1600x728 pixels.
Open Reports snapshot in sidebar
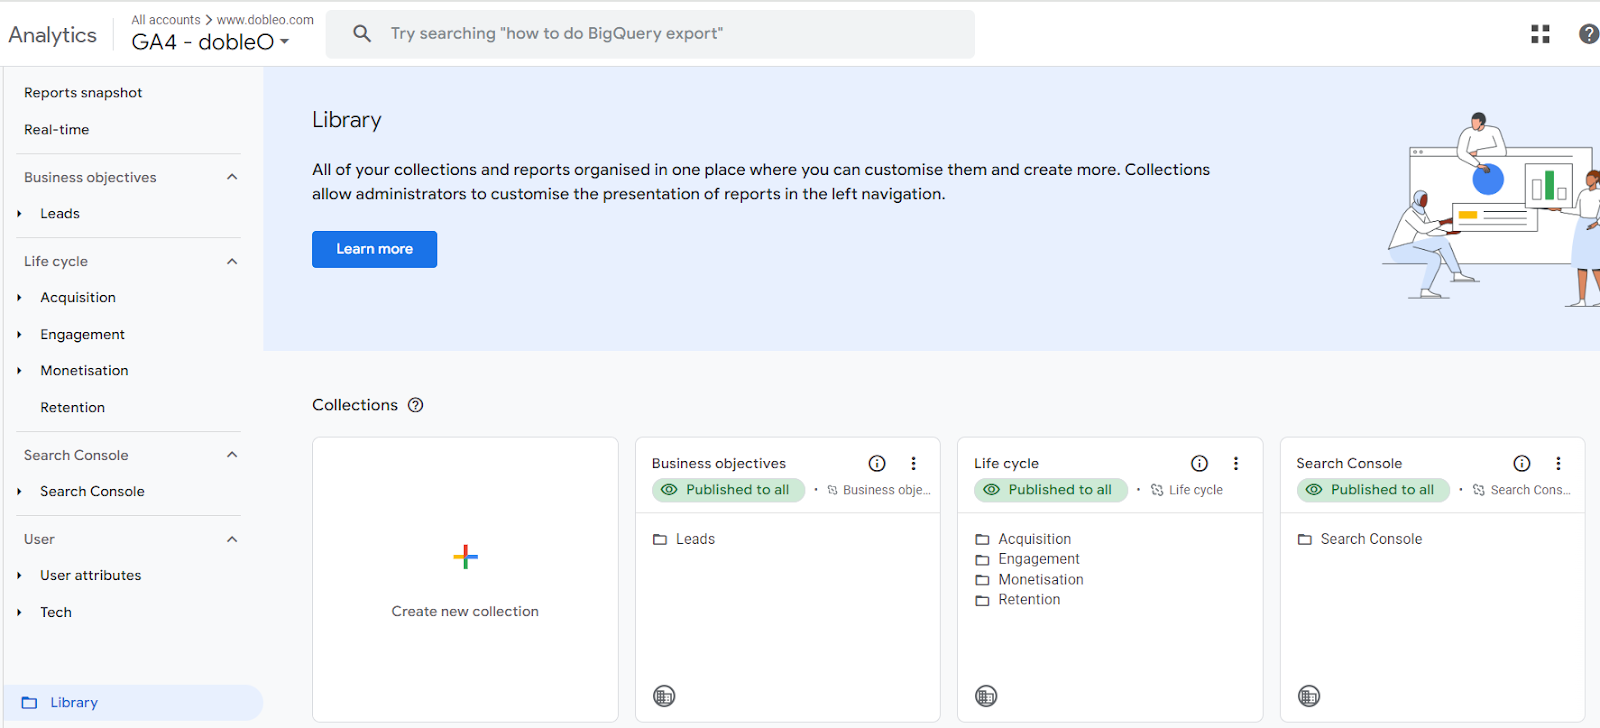pyautogui.click(x=83, y=93)
